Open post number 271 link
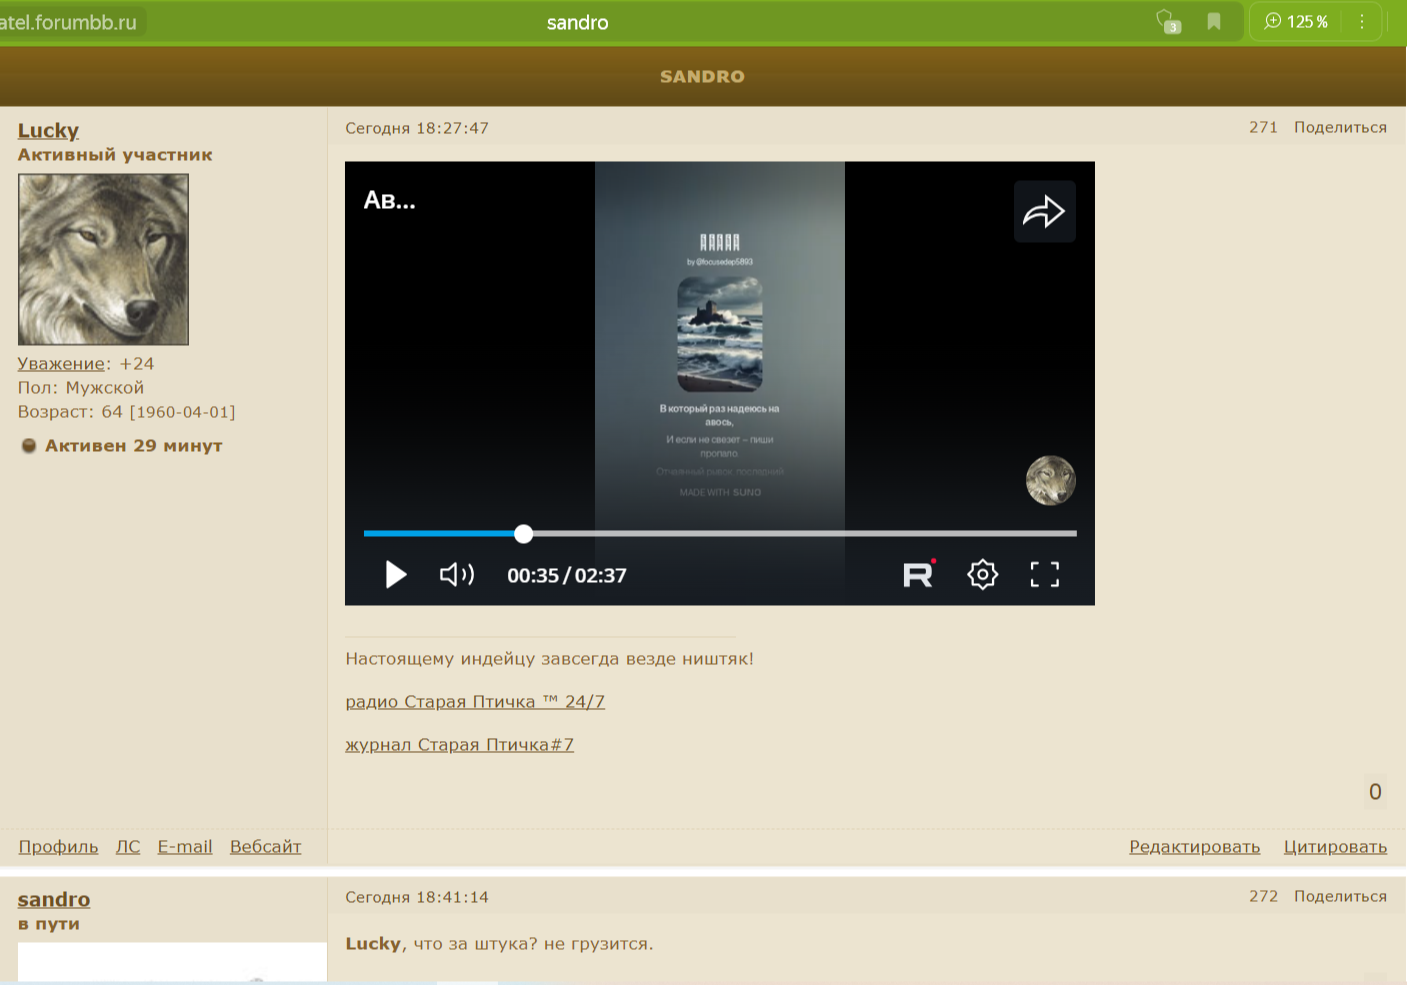The height and width of the screenshot is (985, 1407). [1263, 127]
